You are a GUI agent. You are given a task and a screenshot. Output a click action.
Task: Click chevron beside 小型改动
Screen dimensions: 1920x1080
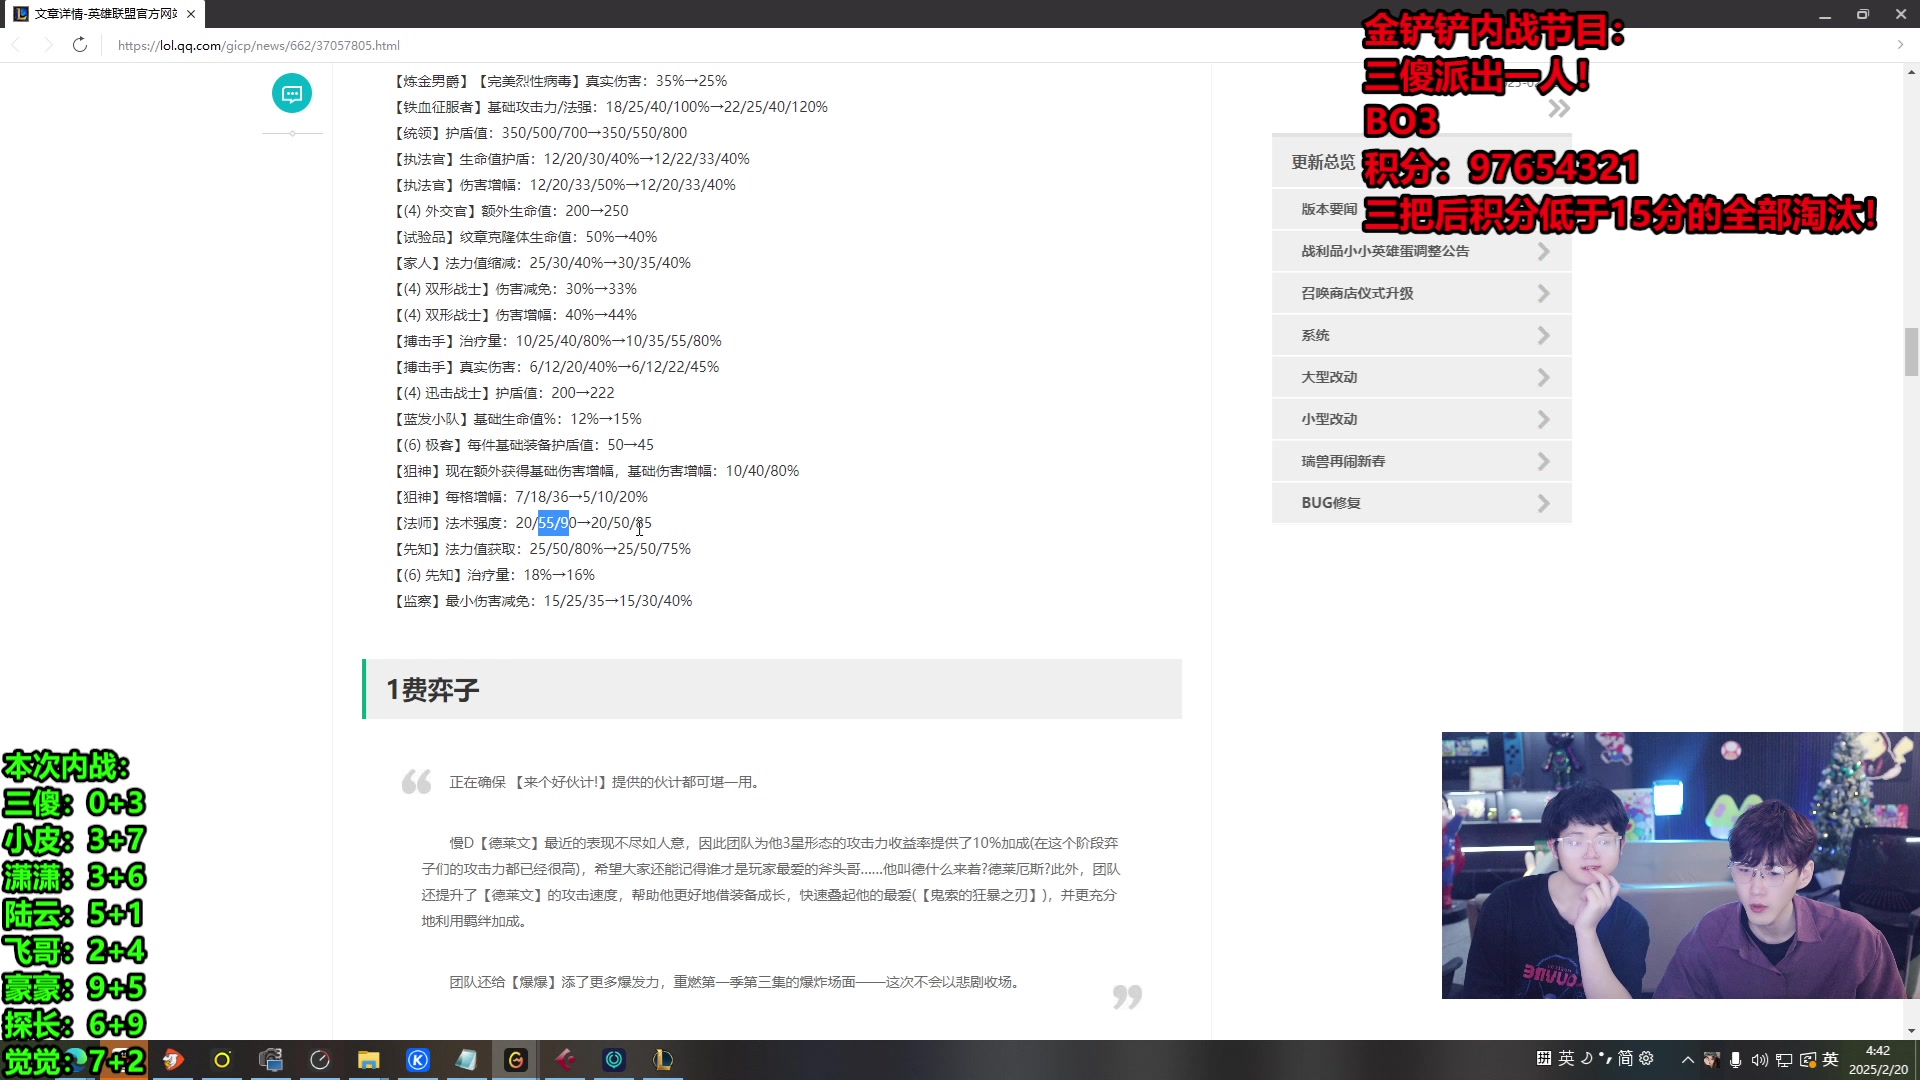[1543, 419]
